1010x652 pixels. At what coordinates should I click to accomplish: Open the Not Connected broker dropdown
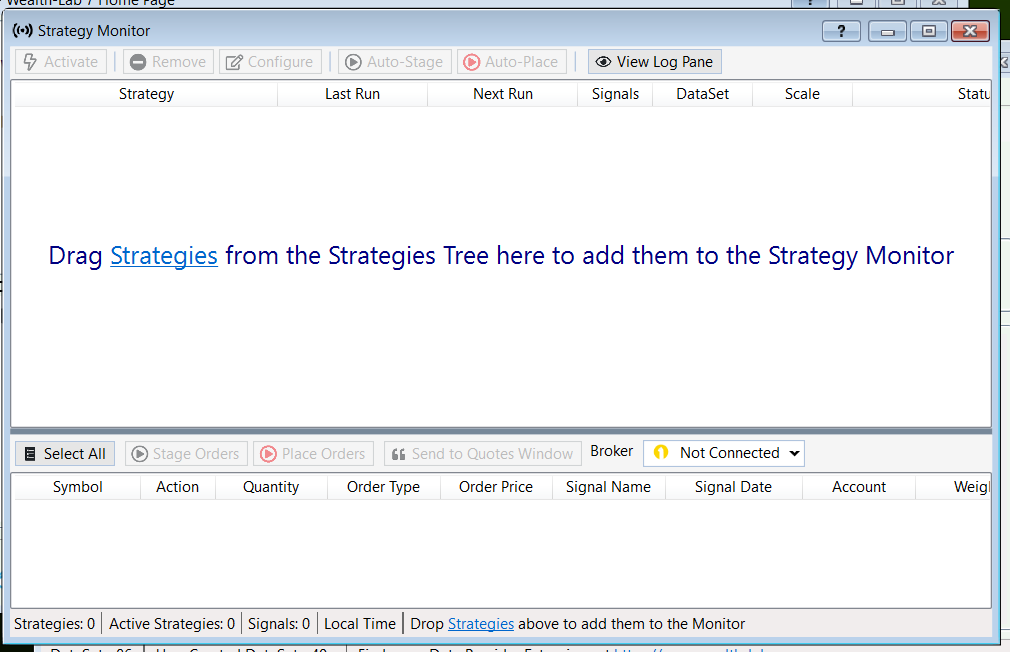point(724,453)
